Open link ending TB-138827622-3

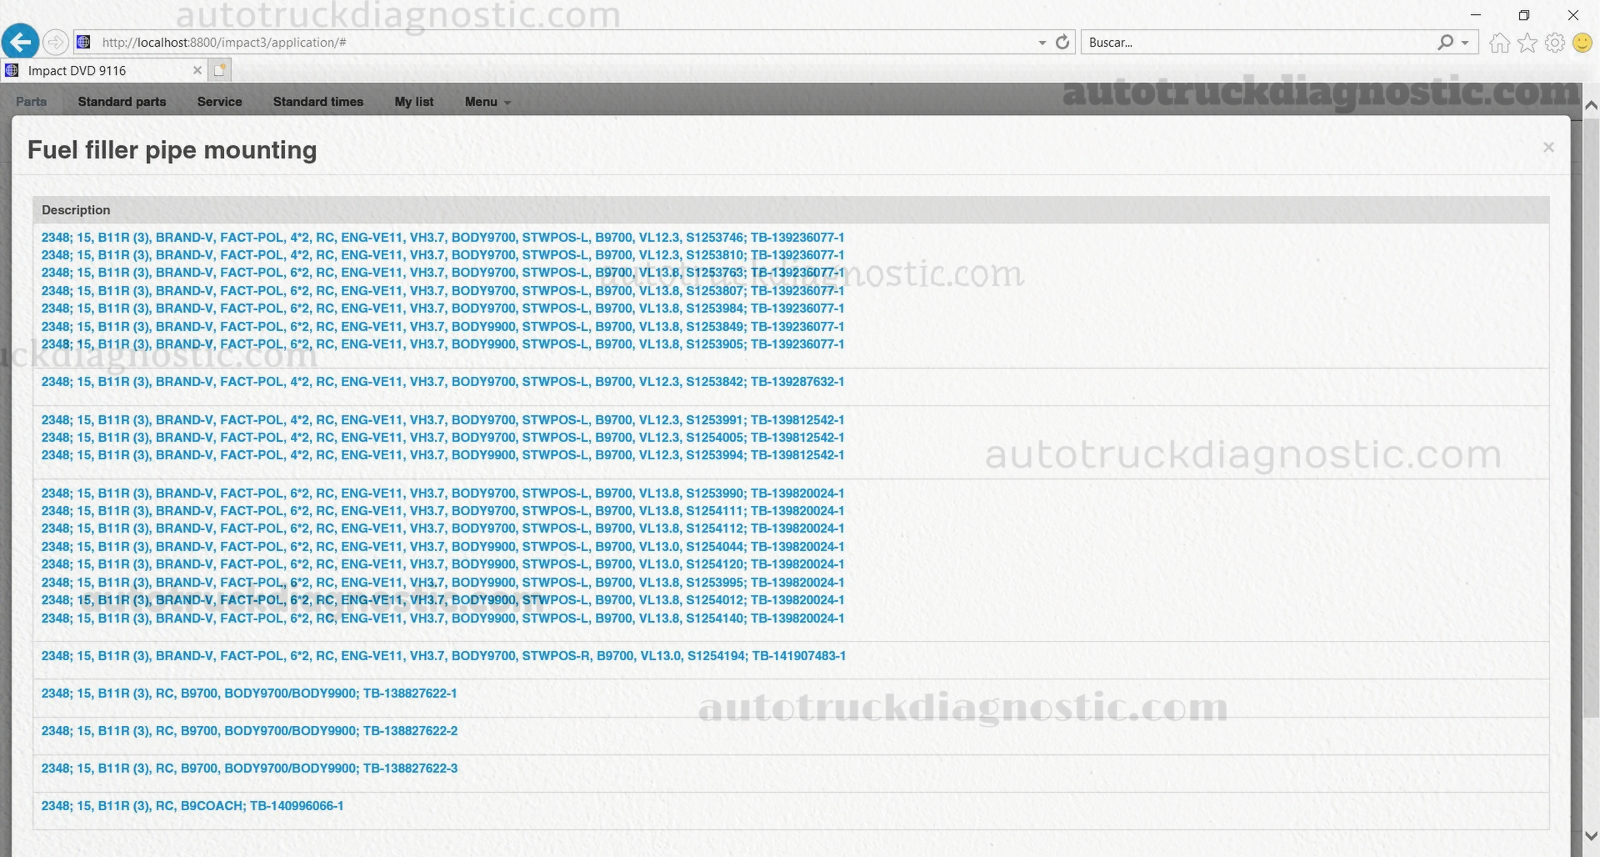[x=249, y=768]
